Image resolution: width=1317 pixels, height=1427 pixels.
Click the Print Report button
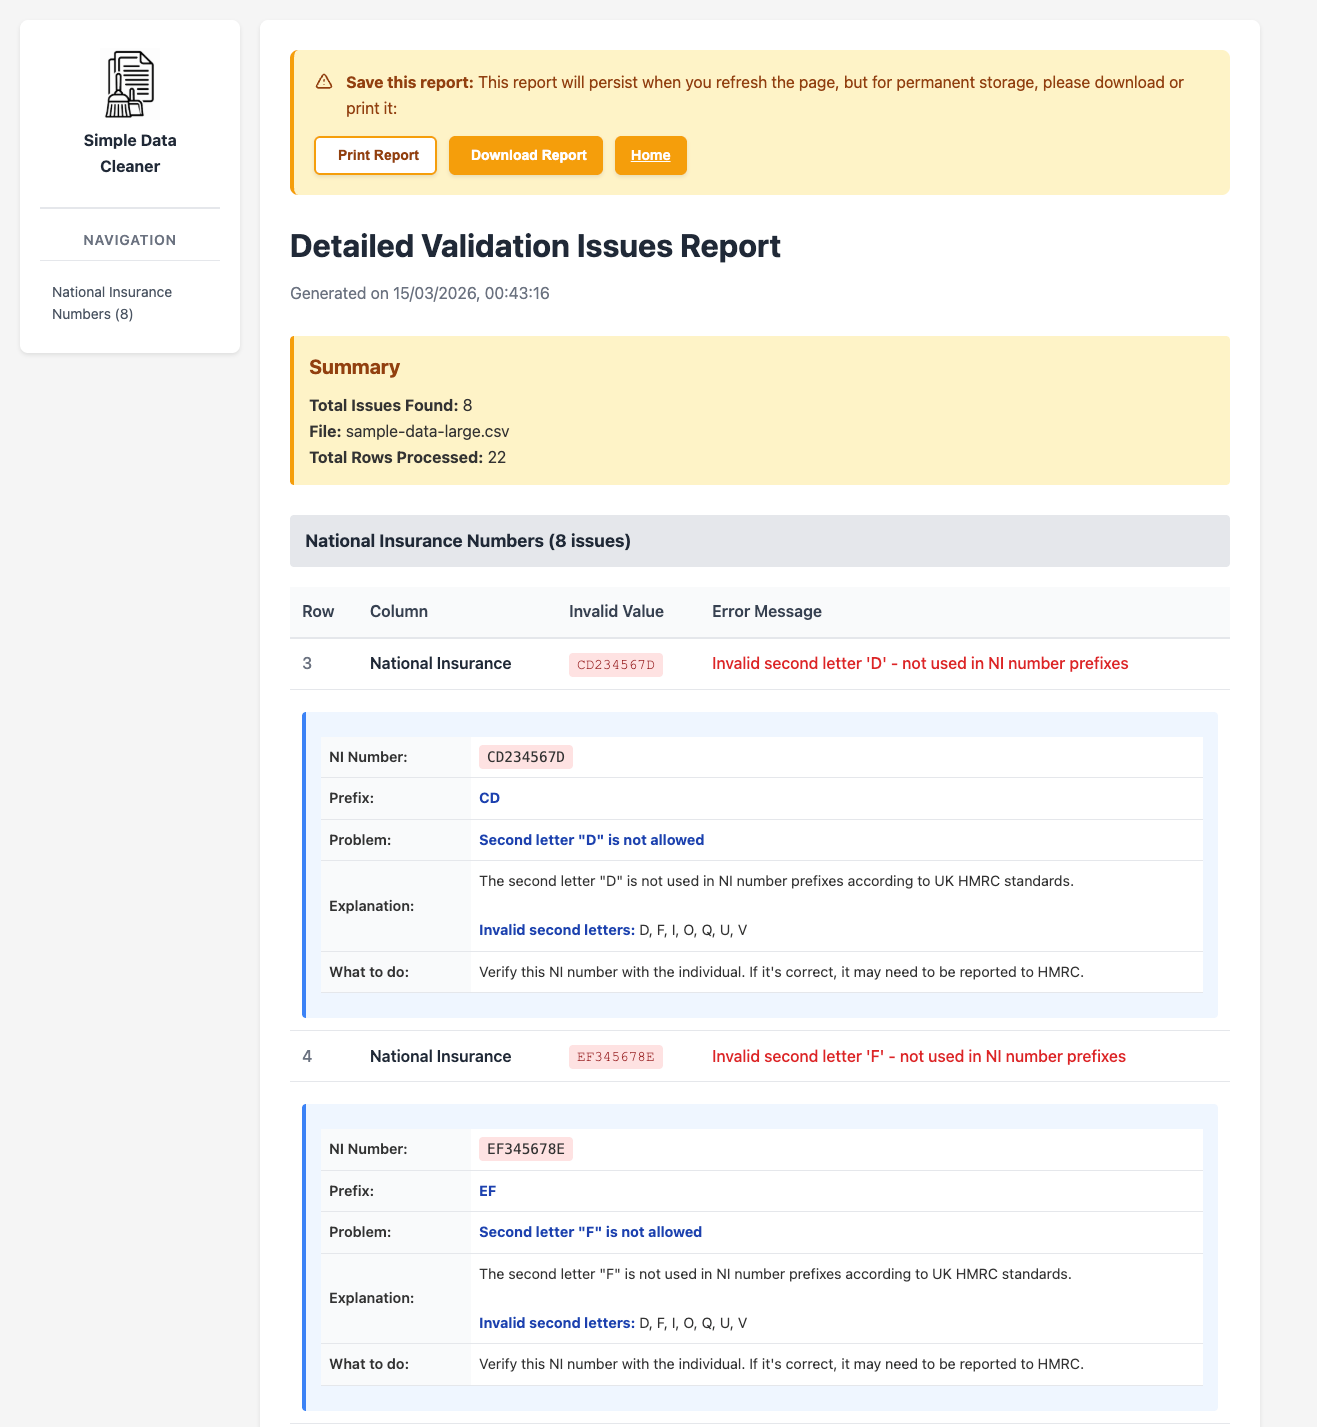[x=375, y=155]
